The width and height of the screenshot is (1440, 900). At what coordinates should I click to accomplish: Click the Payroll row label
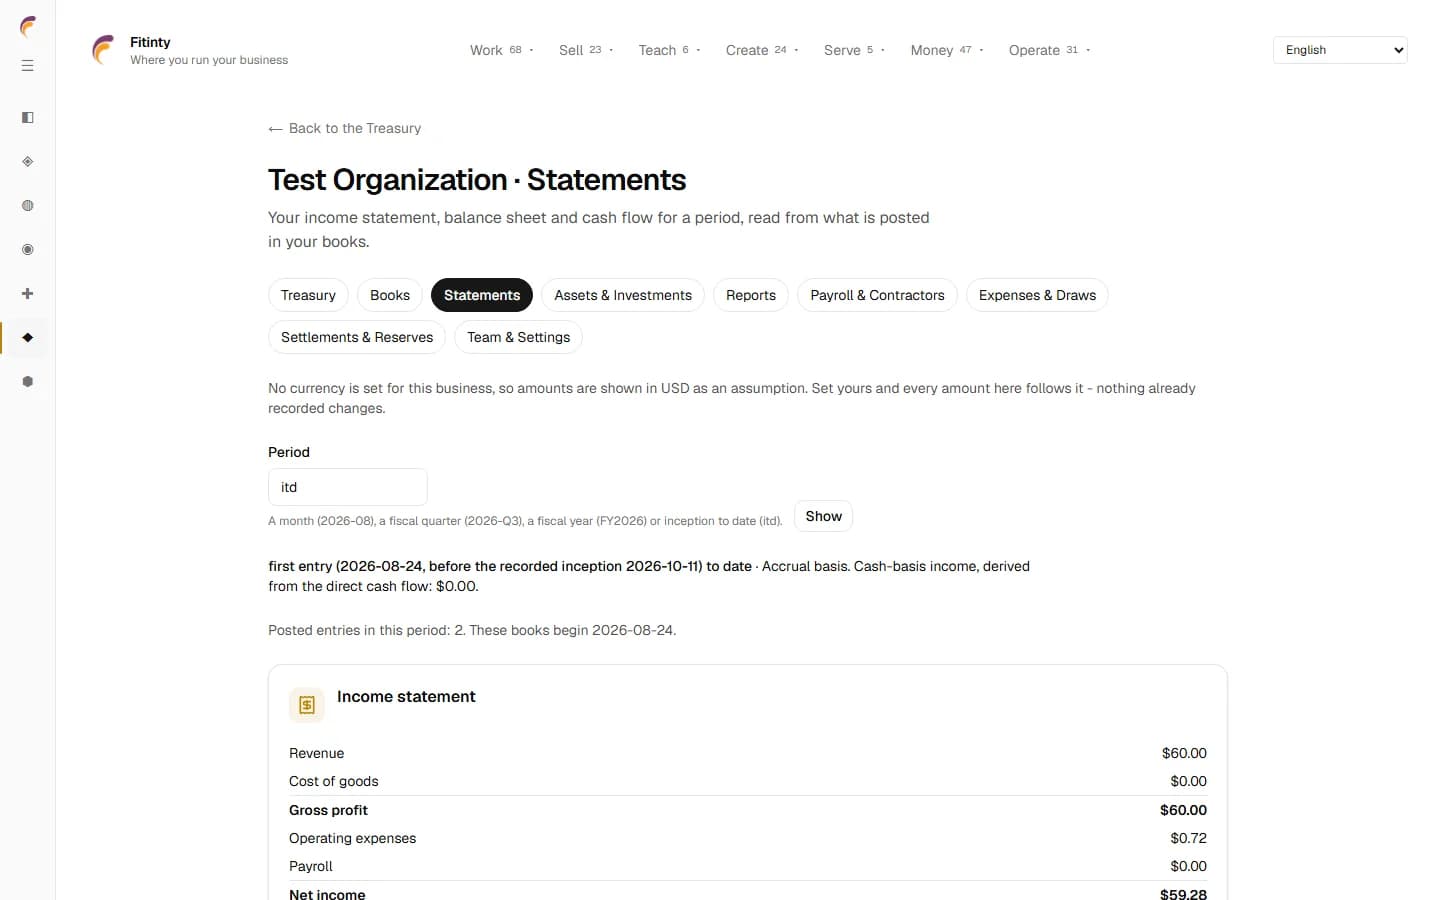click(311, 866)
